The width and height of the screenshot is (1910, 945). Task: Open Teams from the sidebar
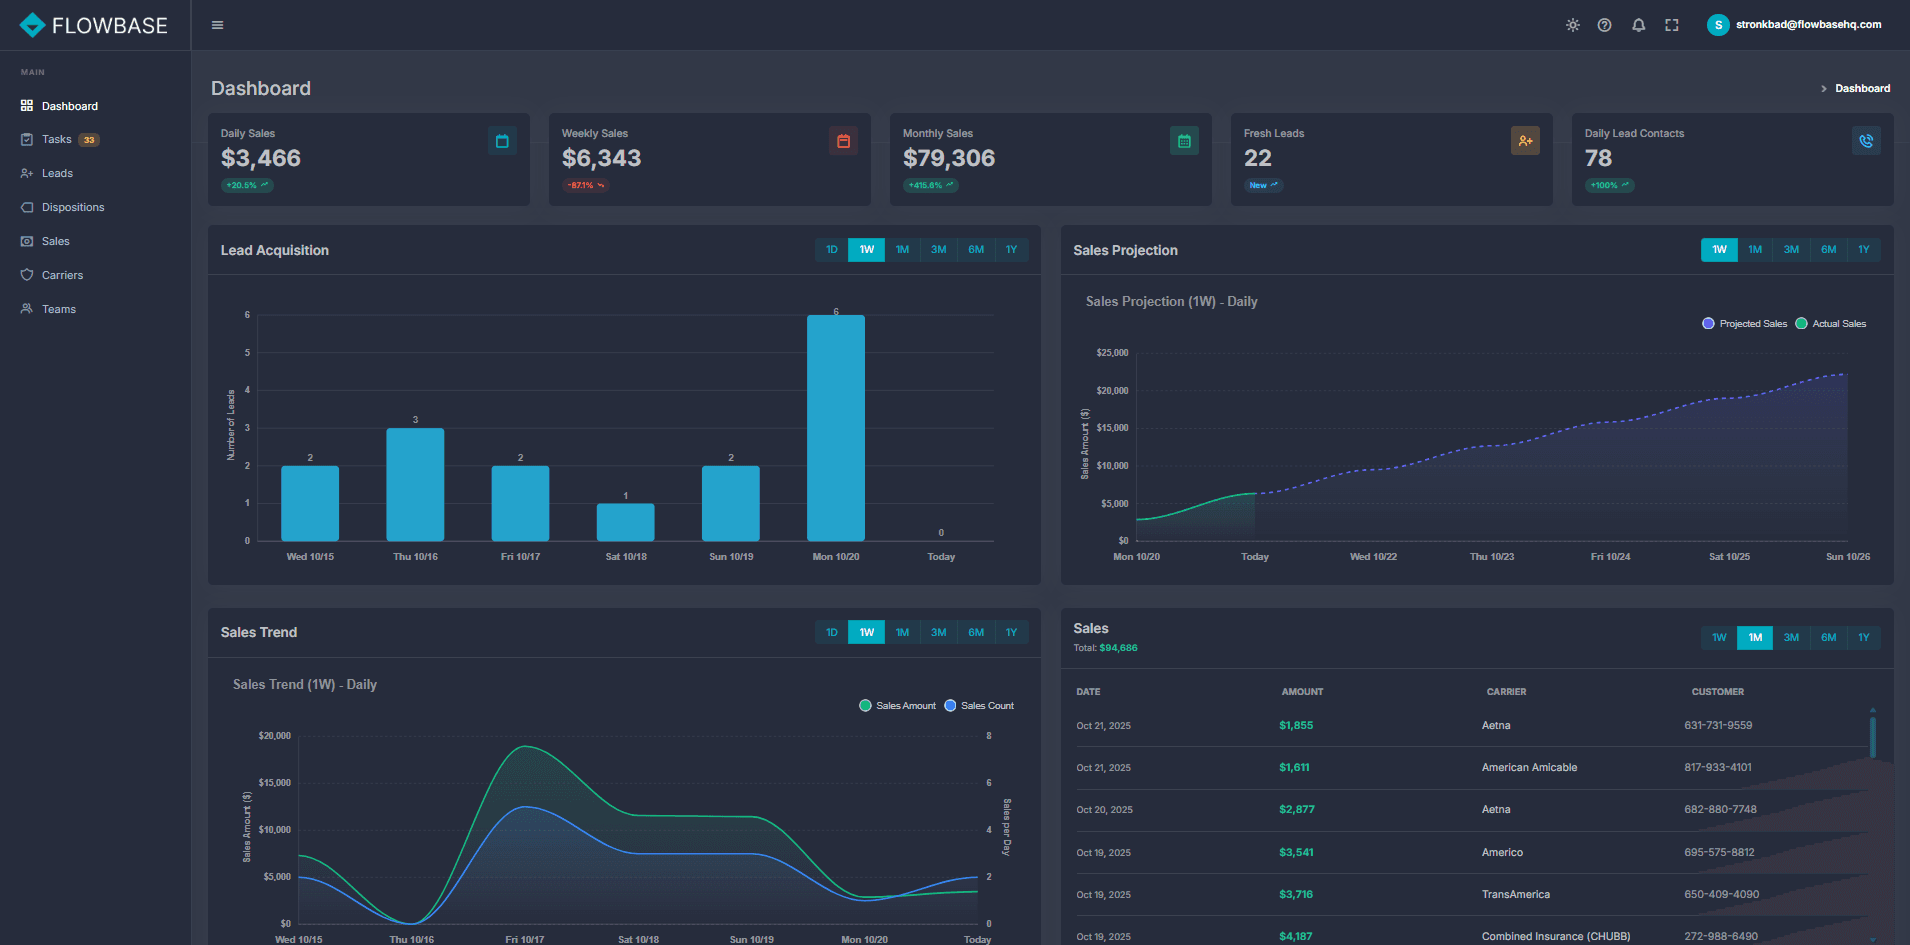(x=58, y=309)
